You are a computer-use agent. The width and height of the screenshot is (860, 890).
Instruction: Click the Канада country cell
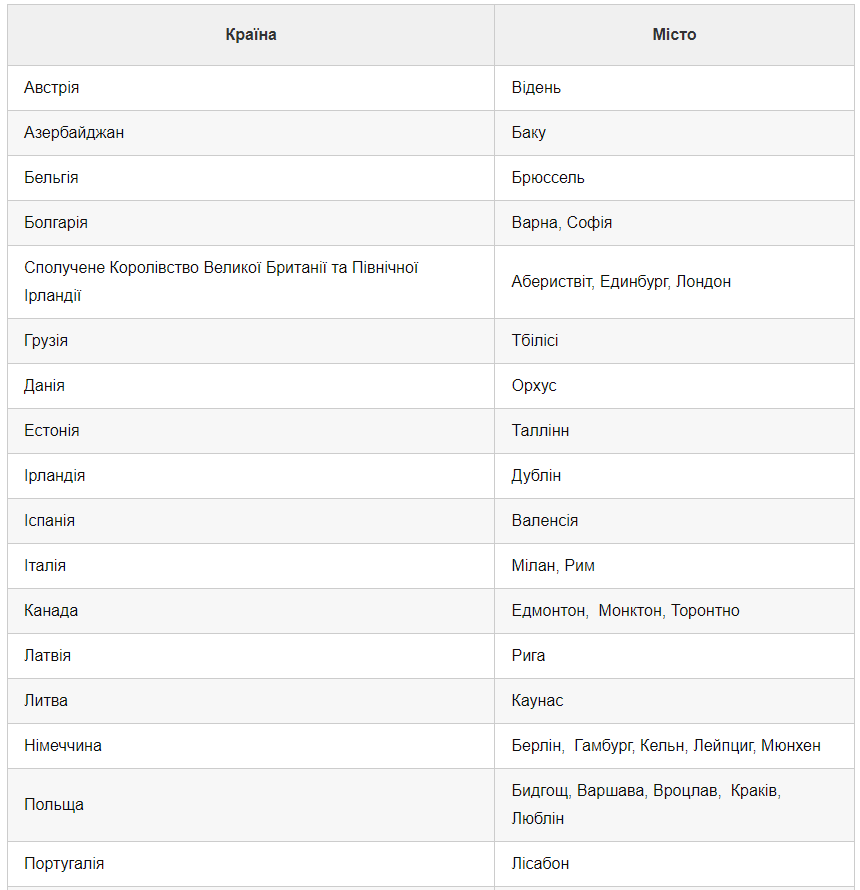tap(51, 611)
